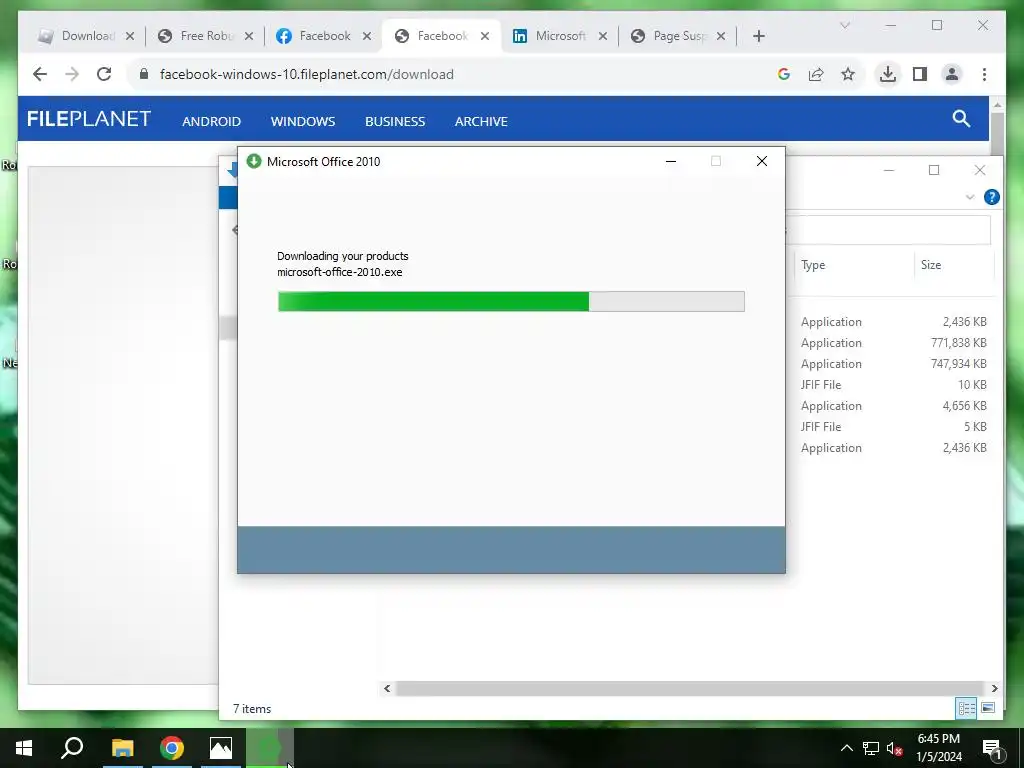Click the Microsoft Office 2010 installer title icon
1024x768 pixels.
tap(254, 161)
